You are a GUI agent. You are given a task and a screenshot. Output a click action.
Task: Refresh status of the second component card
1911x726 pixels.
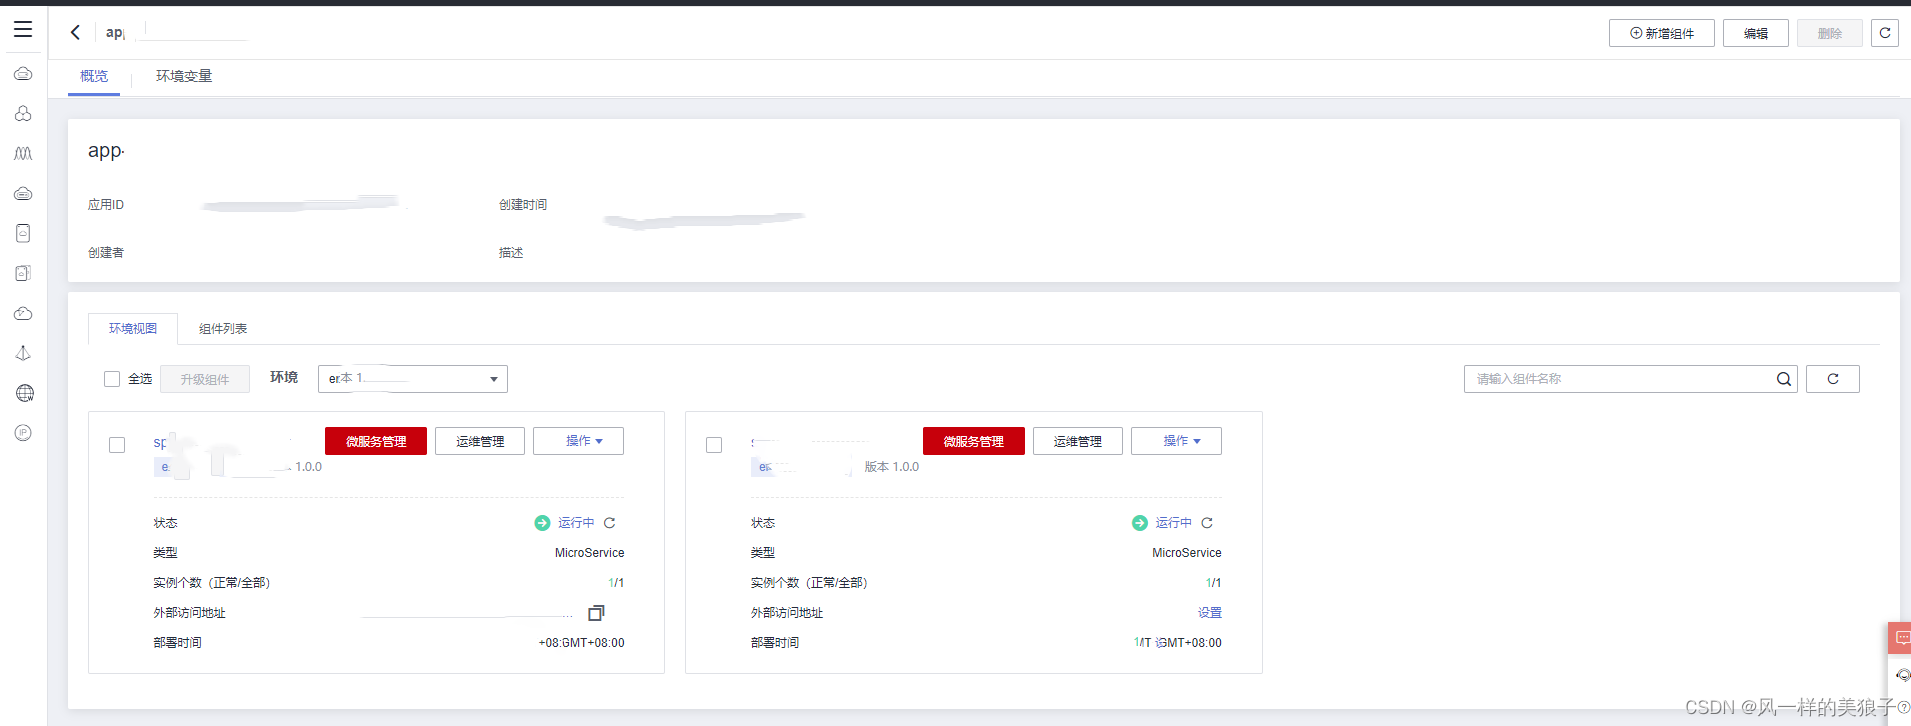(1207, 523)
